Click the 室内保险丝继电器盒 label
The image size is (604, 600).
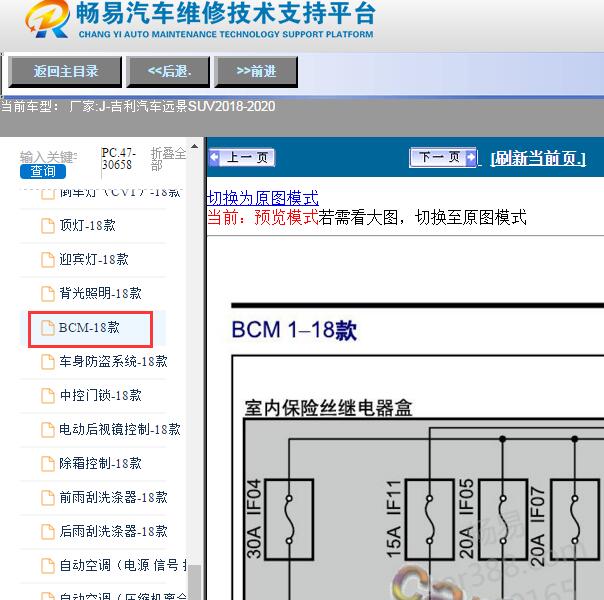coord(328,408)
